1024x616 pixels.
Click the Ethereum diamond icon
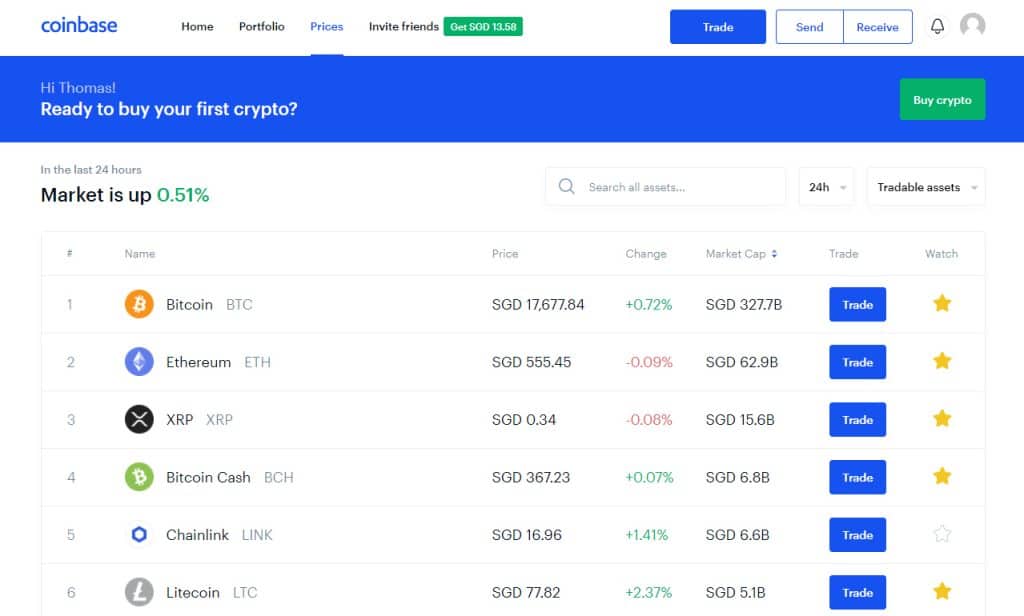pyautogui.click(x=139, y=362)
